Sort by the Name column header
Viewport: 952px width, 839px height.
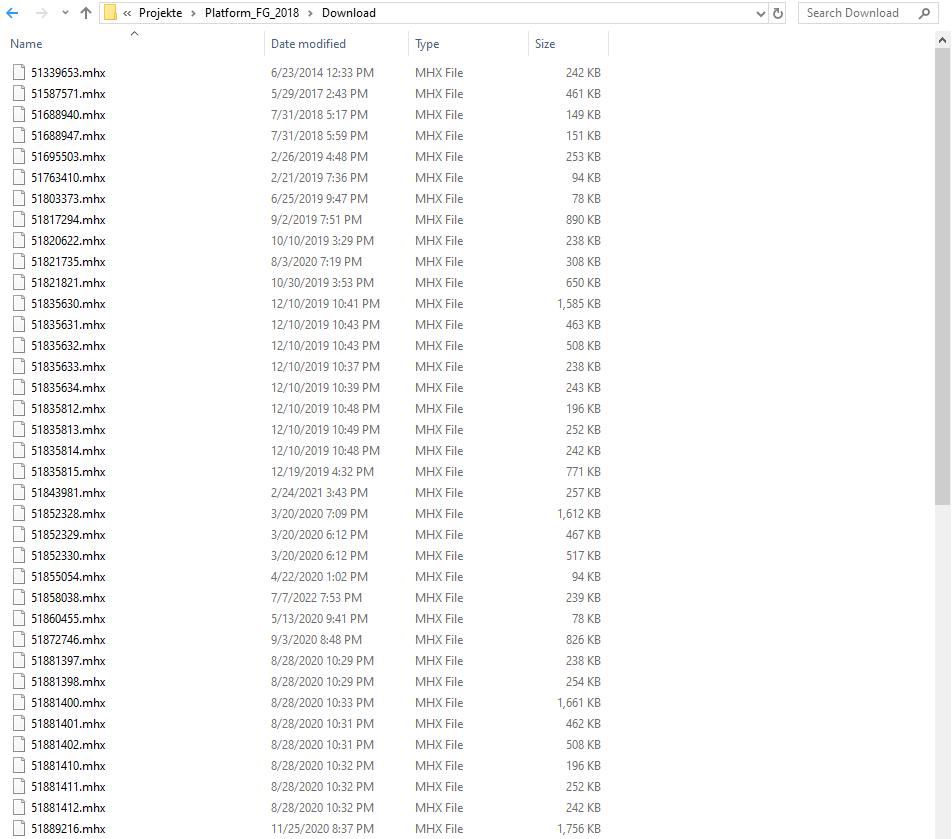(x=26, y=44)
